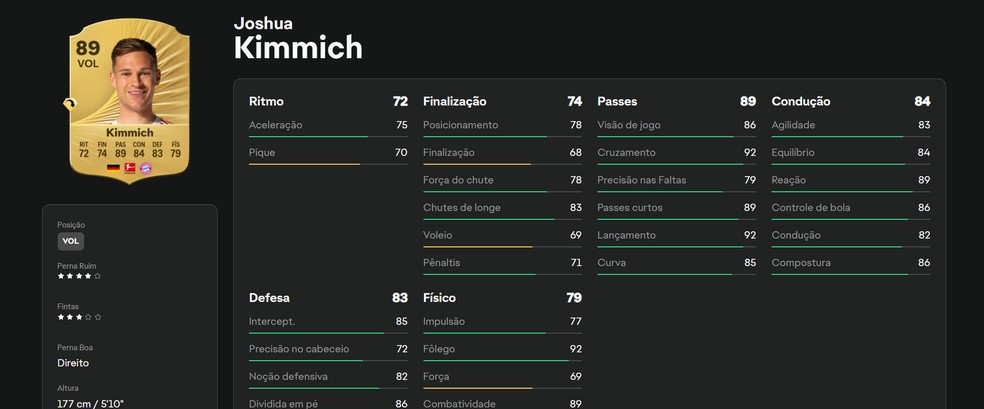The width and height of the screenshot is (984, 409).
Task: Select the Condução category heading
Action: click(x=801, y=101)
